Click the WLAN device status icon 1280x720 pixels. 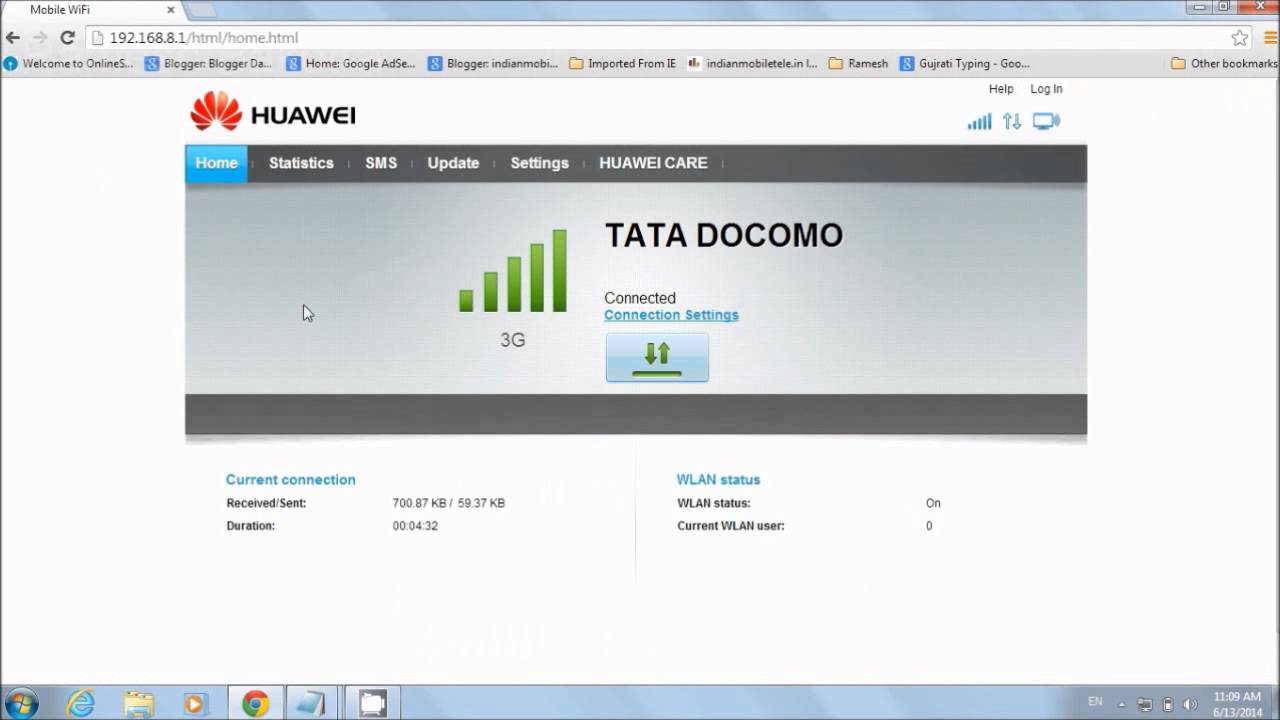1046,122
